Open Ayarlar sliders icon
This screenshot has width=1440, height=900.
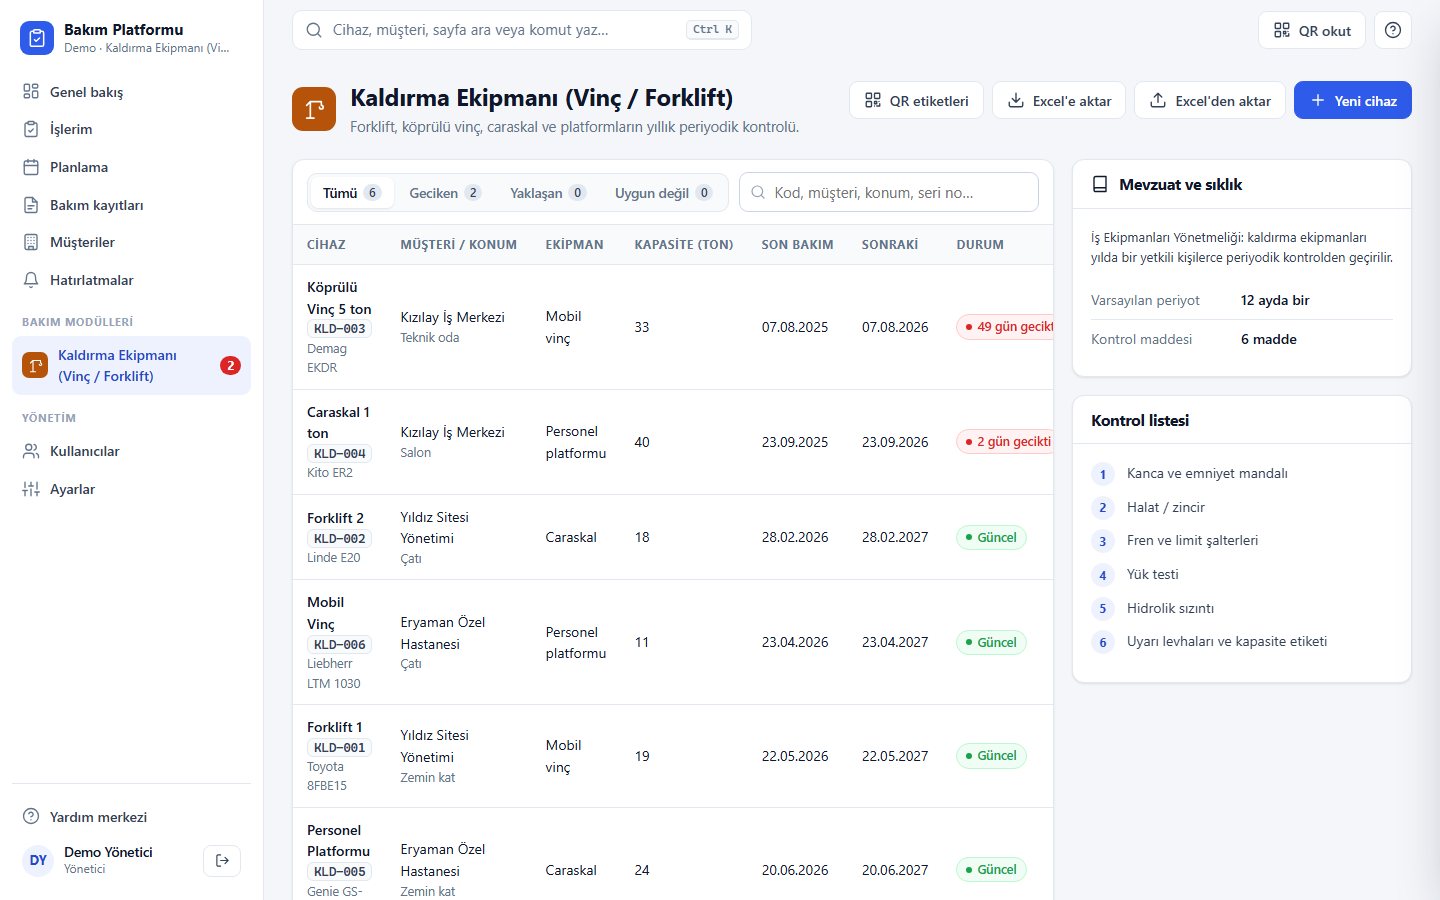tap(31, 489)
